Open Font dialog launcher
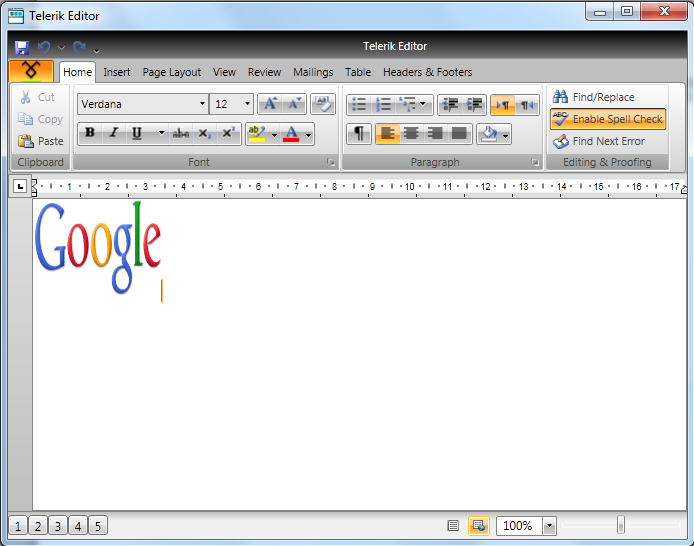694x546 pixels. tap(331, 162)
